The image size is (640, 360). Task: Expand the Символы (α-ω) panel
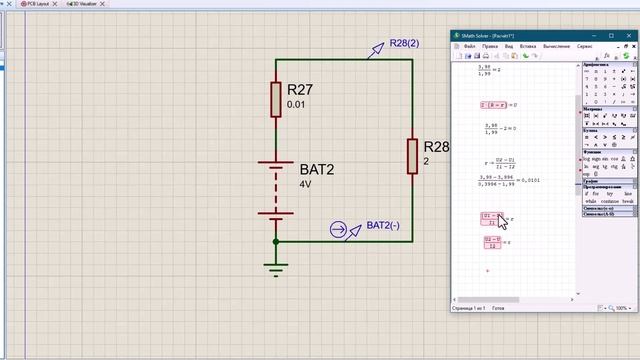click(609, 209)
